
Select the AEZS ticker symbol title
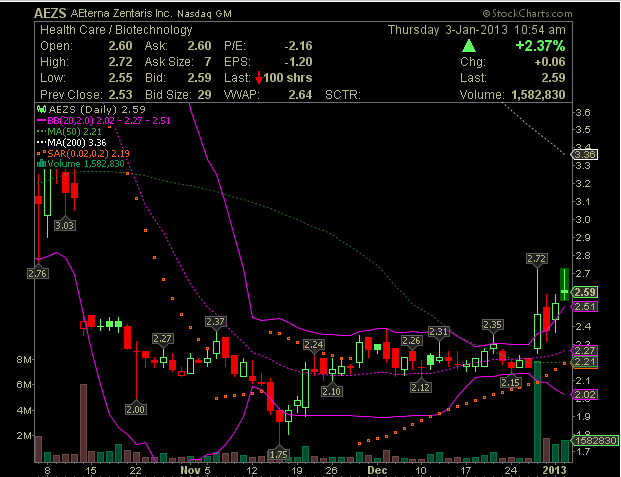[x=50, y=13]
